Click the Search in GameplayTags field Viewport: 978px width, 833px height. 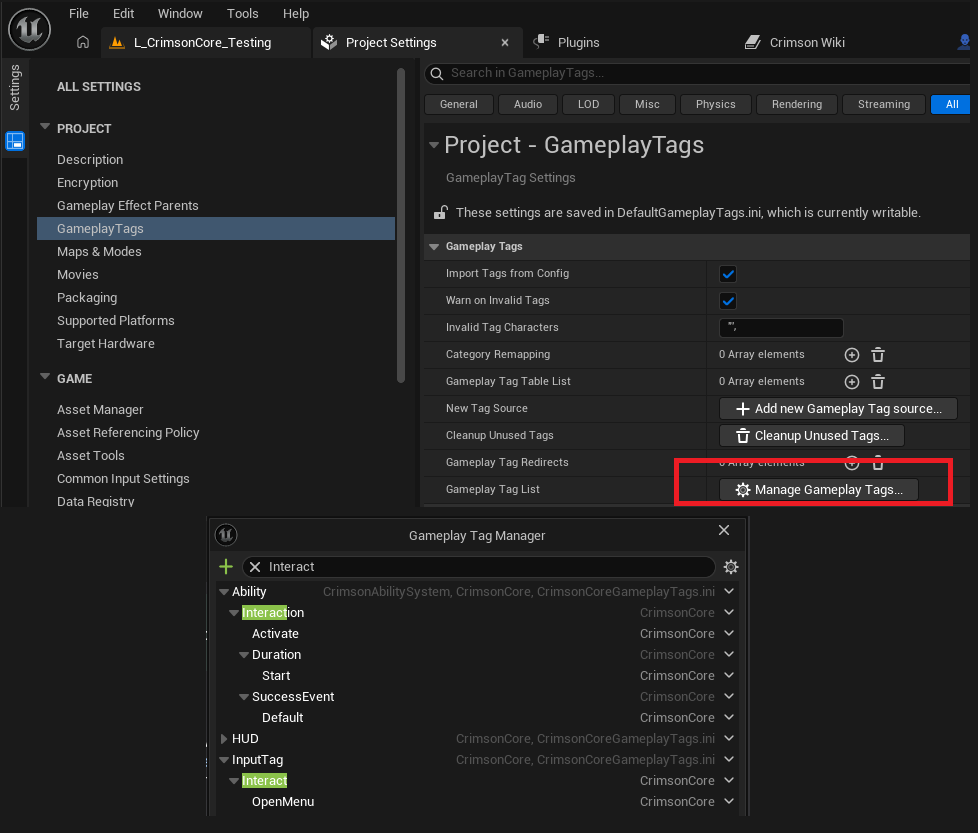click(x=697, y=74)
